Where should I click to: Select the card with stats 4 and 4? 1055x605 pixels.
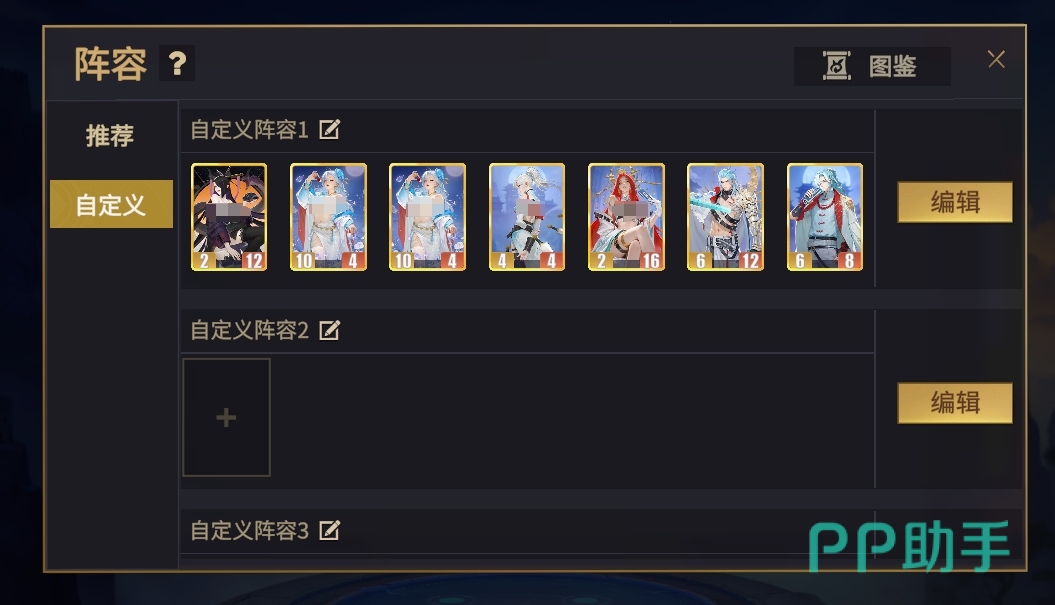click(527, 217)
